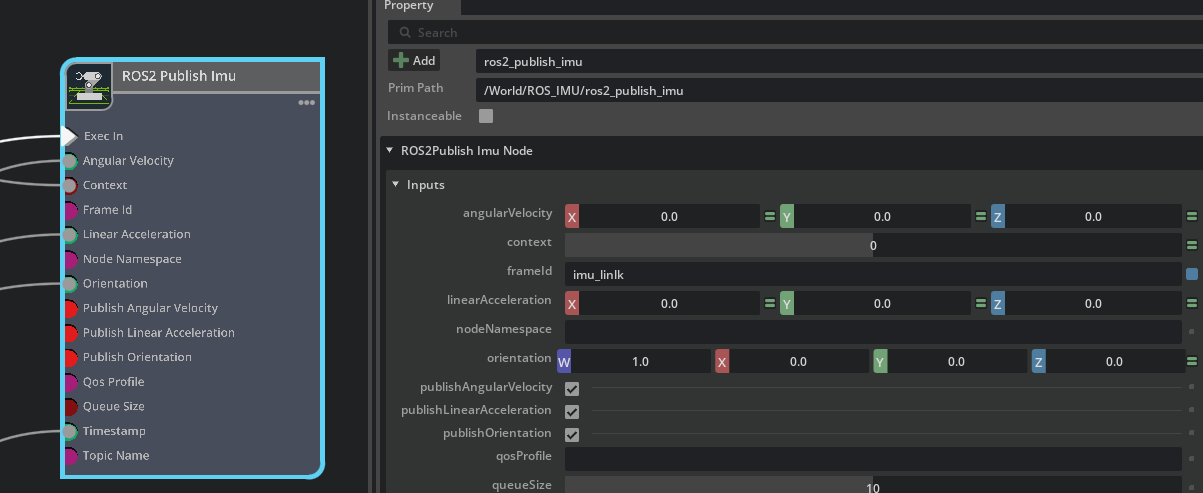Click the Frame Id port connector
1203x493 pixels.
(x=70, y=210)
